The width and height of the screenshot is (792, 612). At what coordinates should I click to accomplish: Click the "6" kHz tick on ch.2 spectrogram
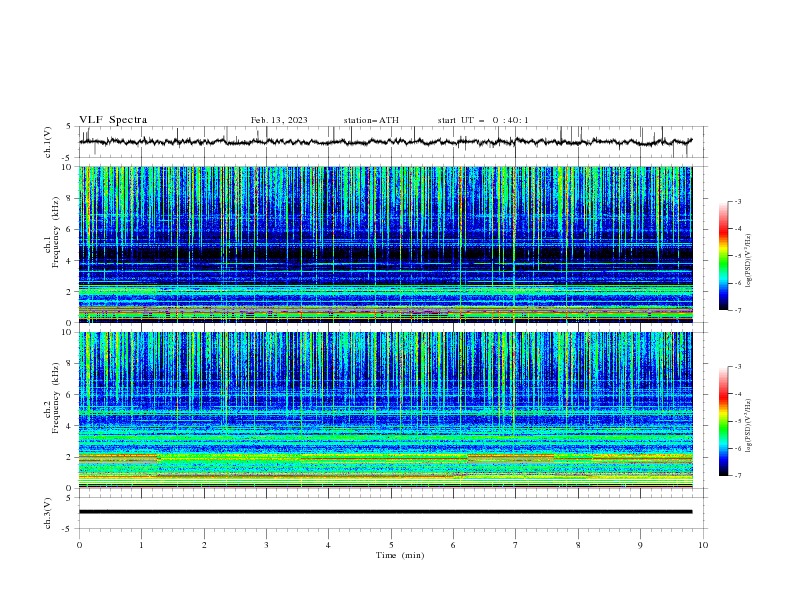coord(70,395)
